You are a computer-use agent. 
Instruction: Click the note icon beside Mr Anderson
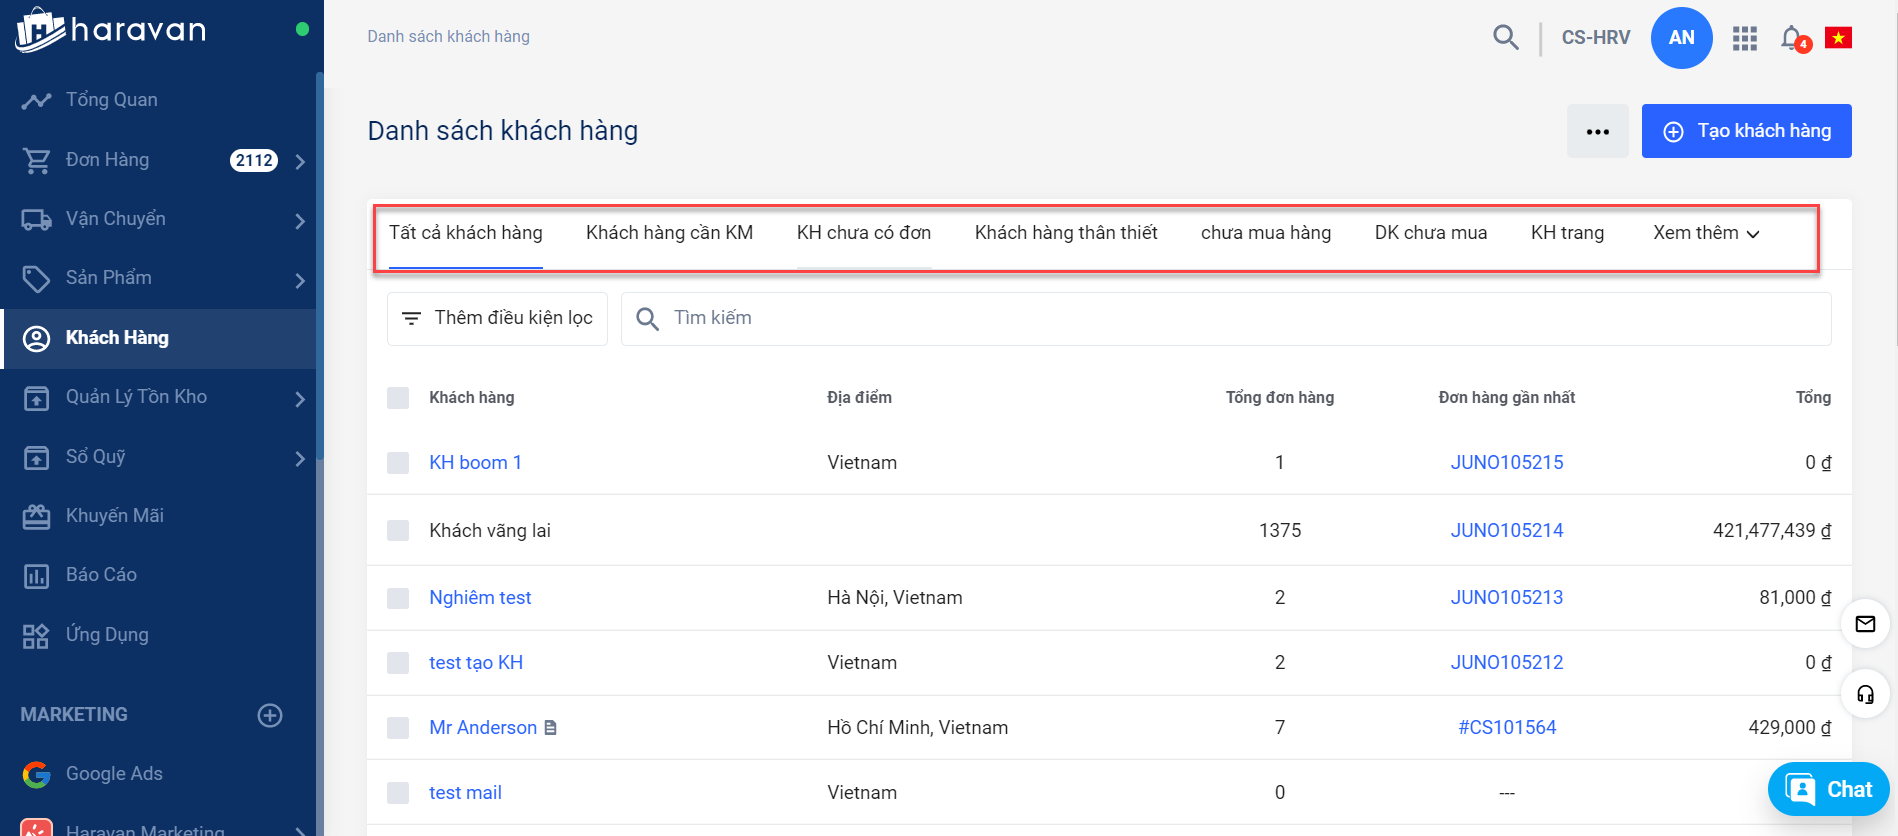[550, 728]
